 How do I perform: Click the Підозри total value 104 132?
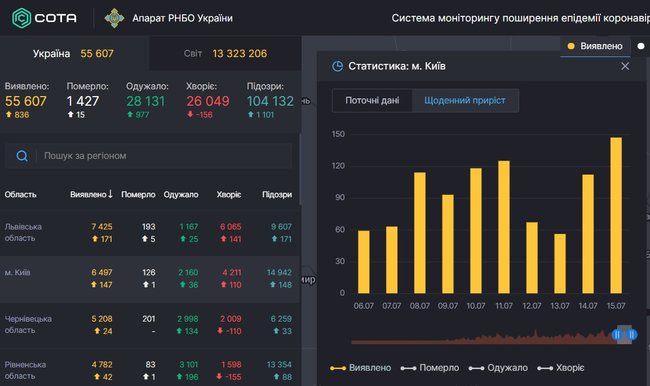270,101
